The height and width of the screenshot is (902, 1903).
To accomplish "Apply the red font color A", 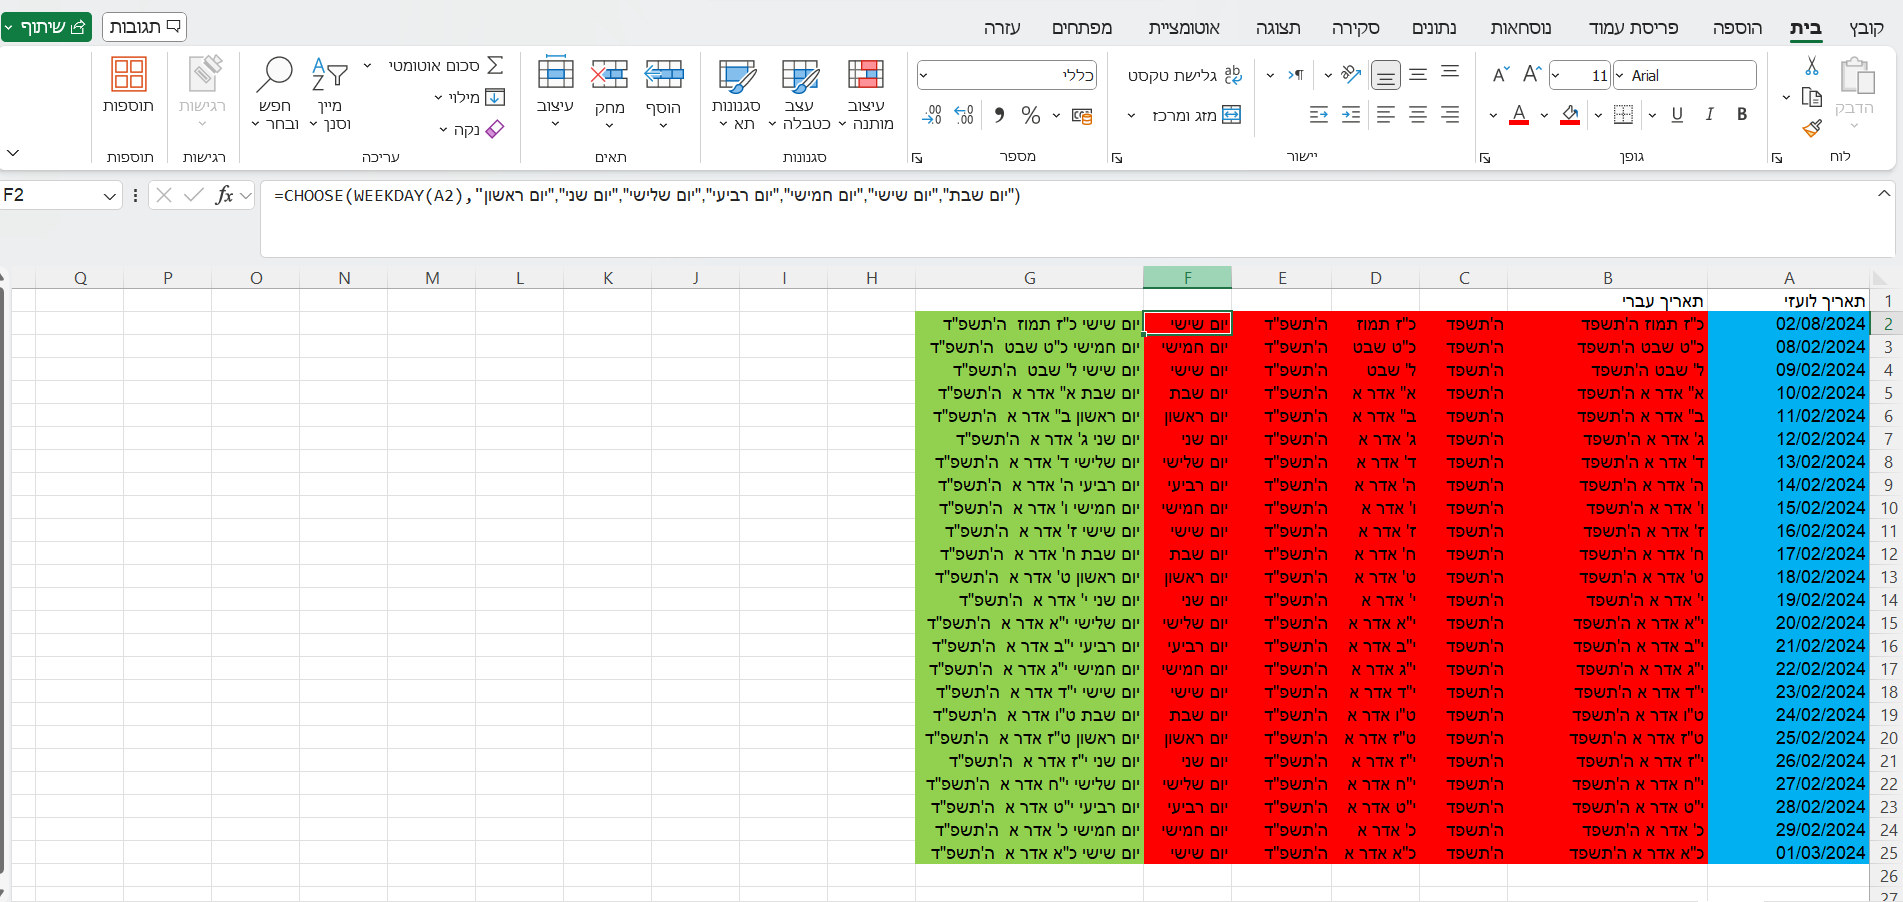I will click(1519, 115).
